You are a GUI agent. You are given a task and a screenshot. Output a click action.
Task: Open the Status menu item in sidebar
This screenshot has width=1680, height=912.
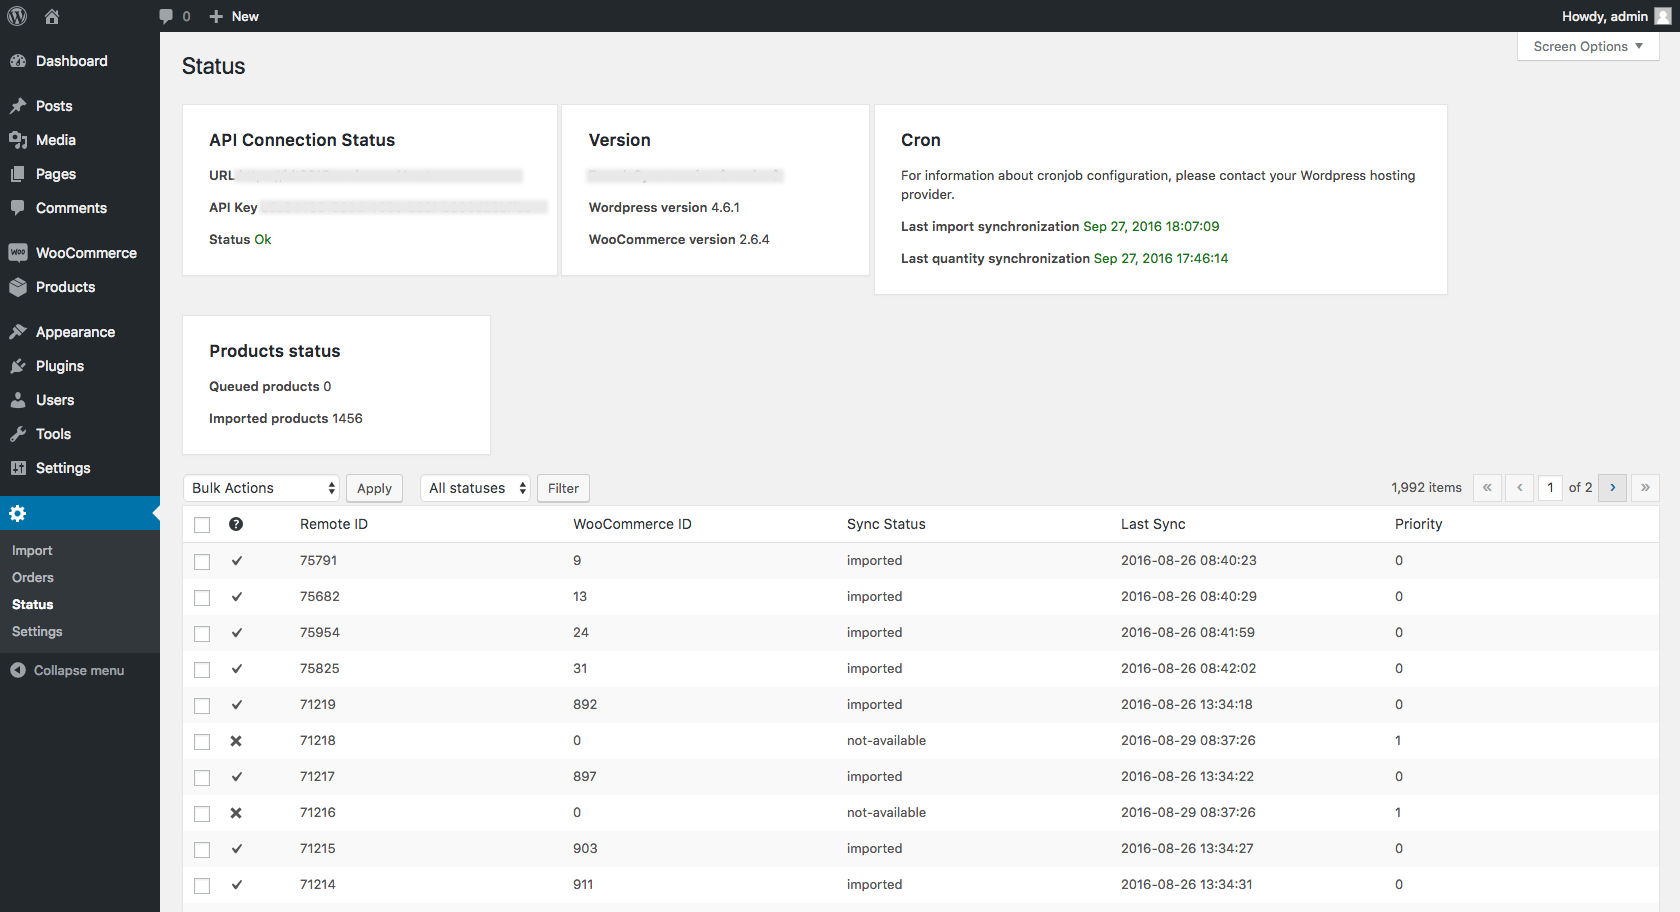click(x=32, y=604)
